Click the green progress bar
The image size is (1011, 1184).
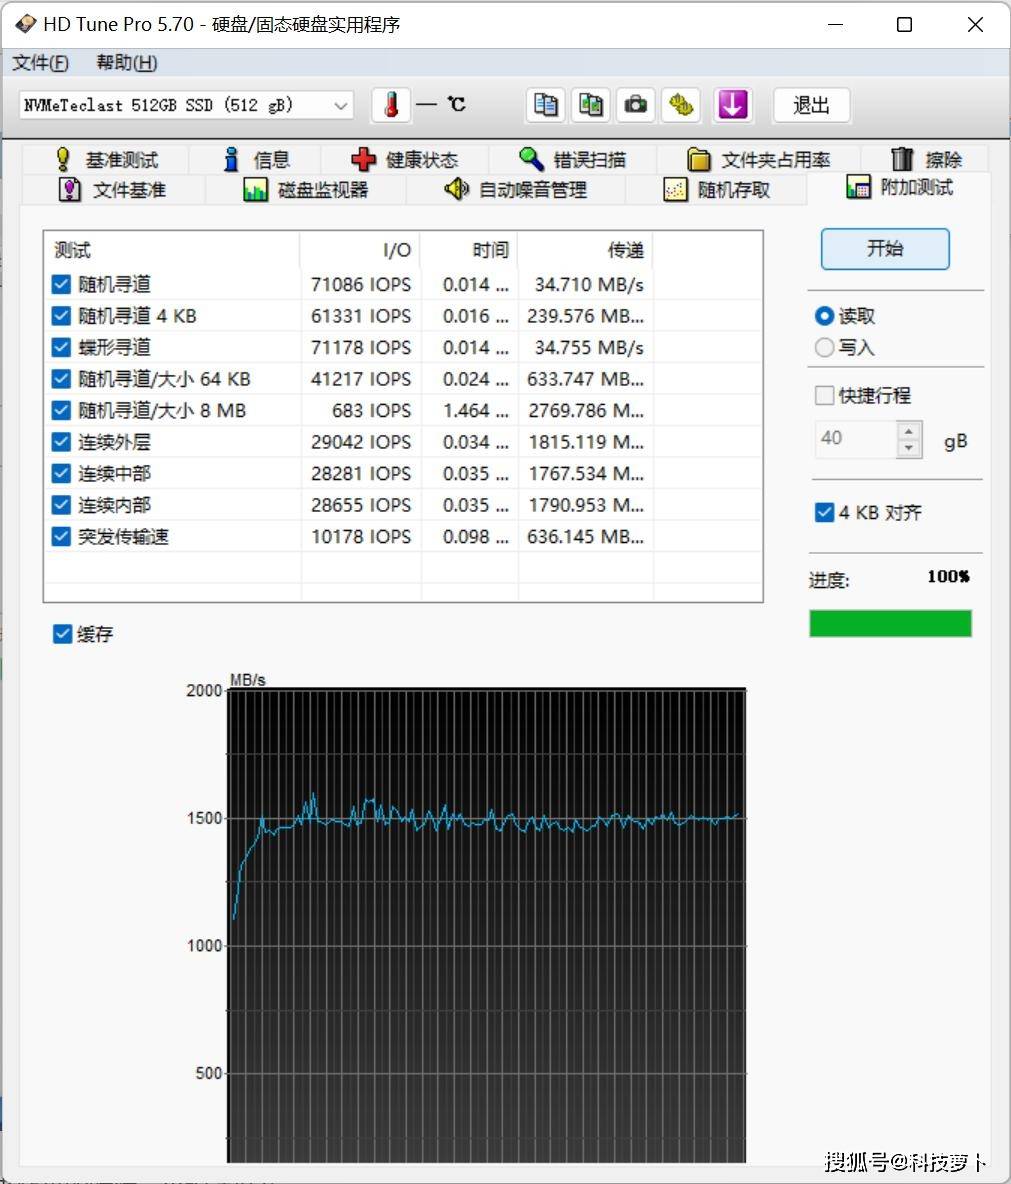click(x=890, y=624)
